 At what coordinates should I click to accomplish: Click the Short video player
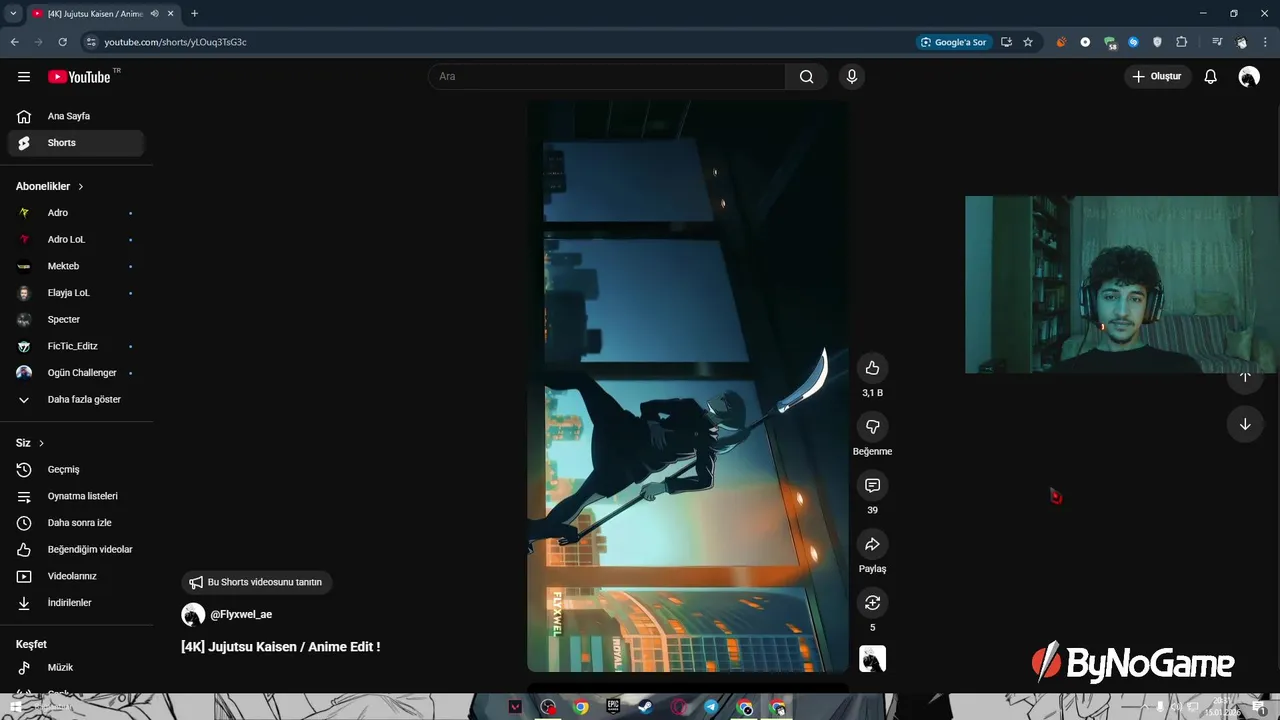[x=688, y=386]
